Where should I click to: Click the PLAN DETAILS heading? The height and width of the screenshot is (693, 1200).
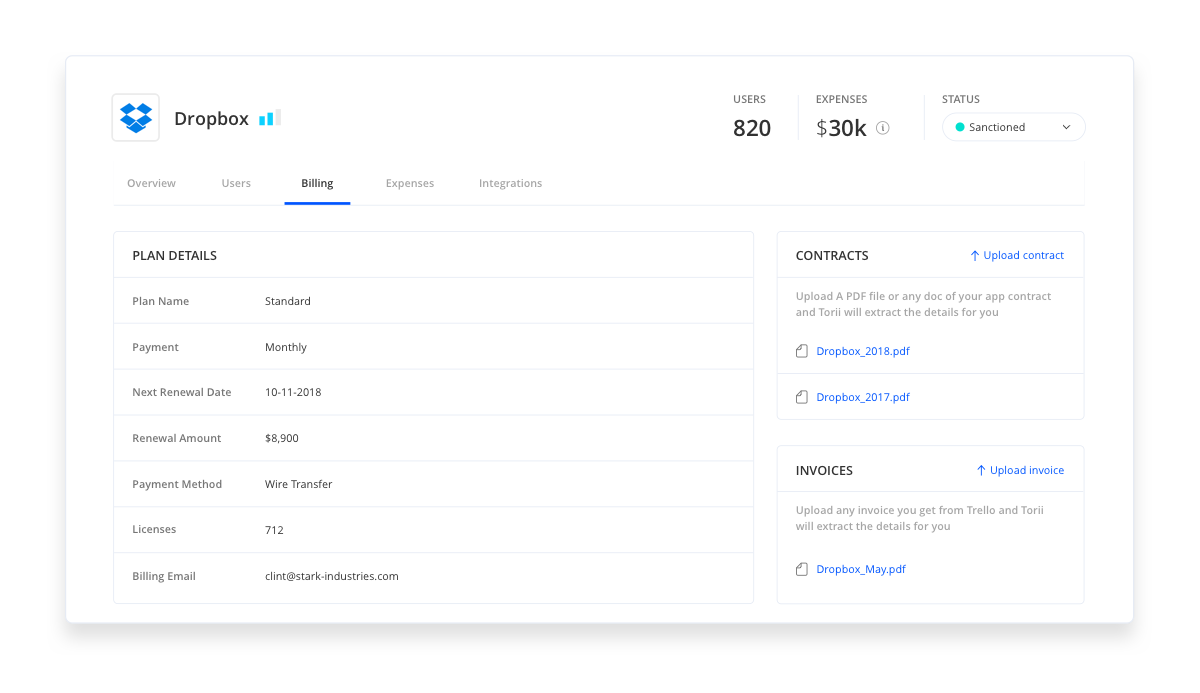click(175, 256)
